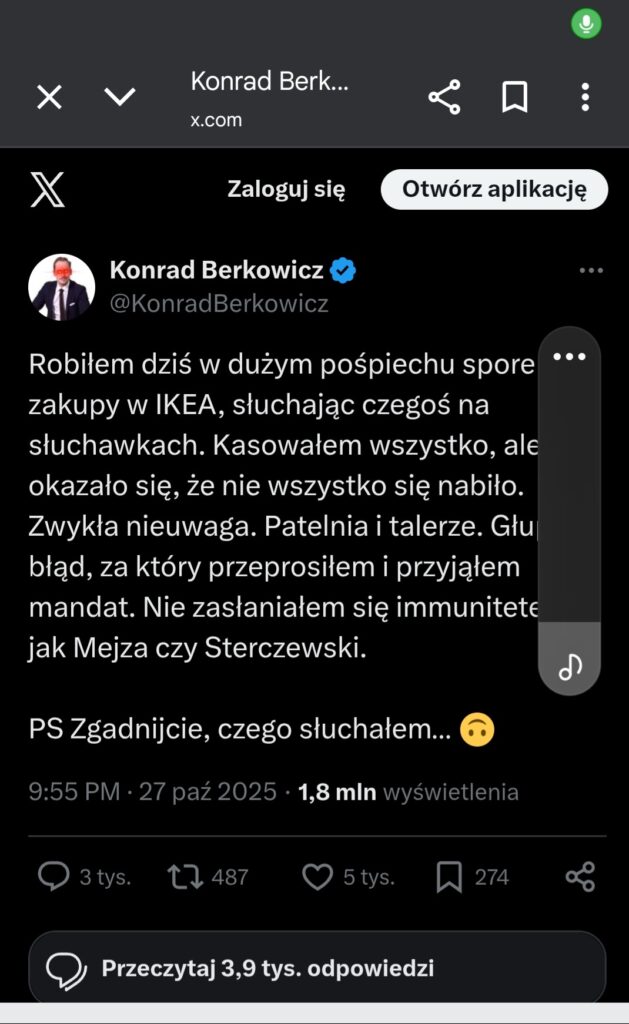Open the browser three-dot overflow menu
629x1024 pixels.
point(585,97)
